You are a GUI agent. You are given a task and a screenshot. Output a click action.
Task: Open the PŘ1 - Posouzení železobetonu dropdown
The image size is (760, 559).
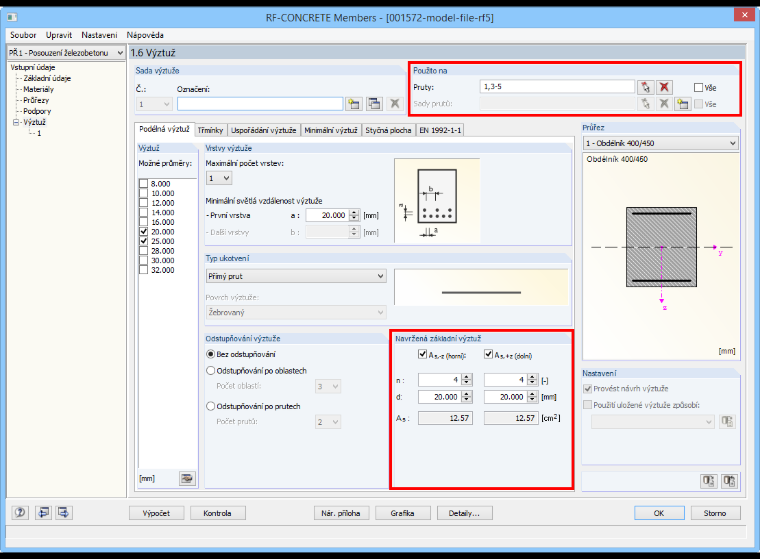(66, 53)
